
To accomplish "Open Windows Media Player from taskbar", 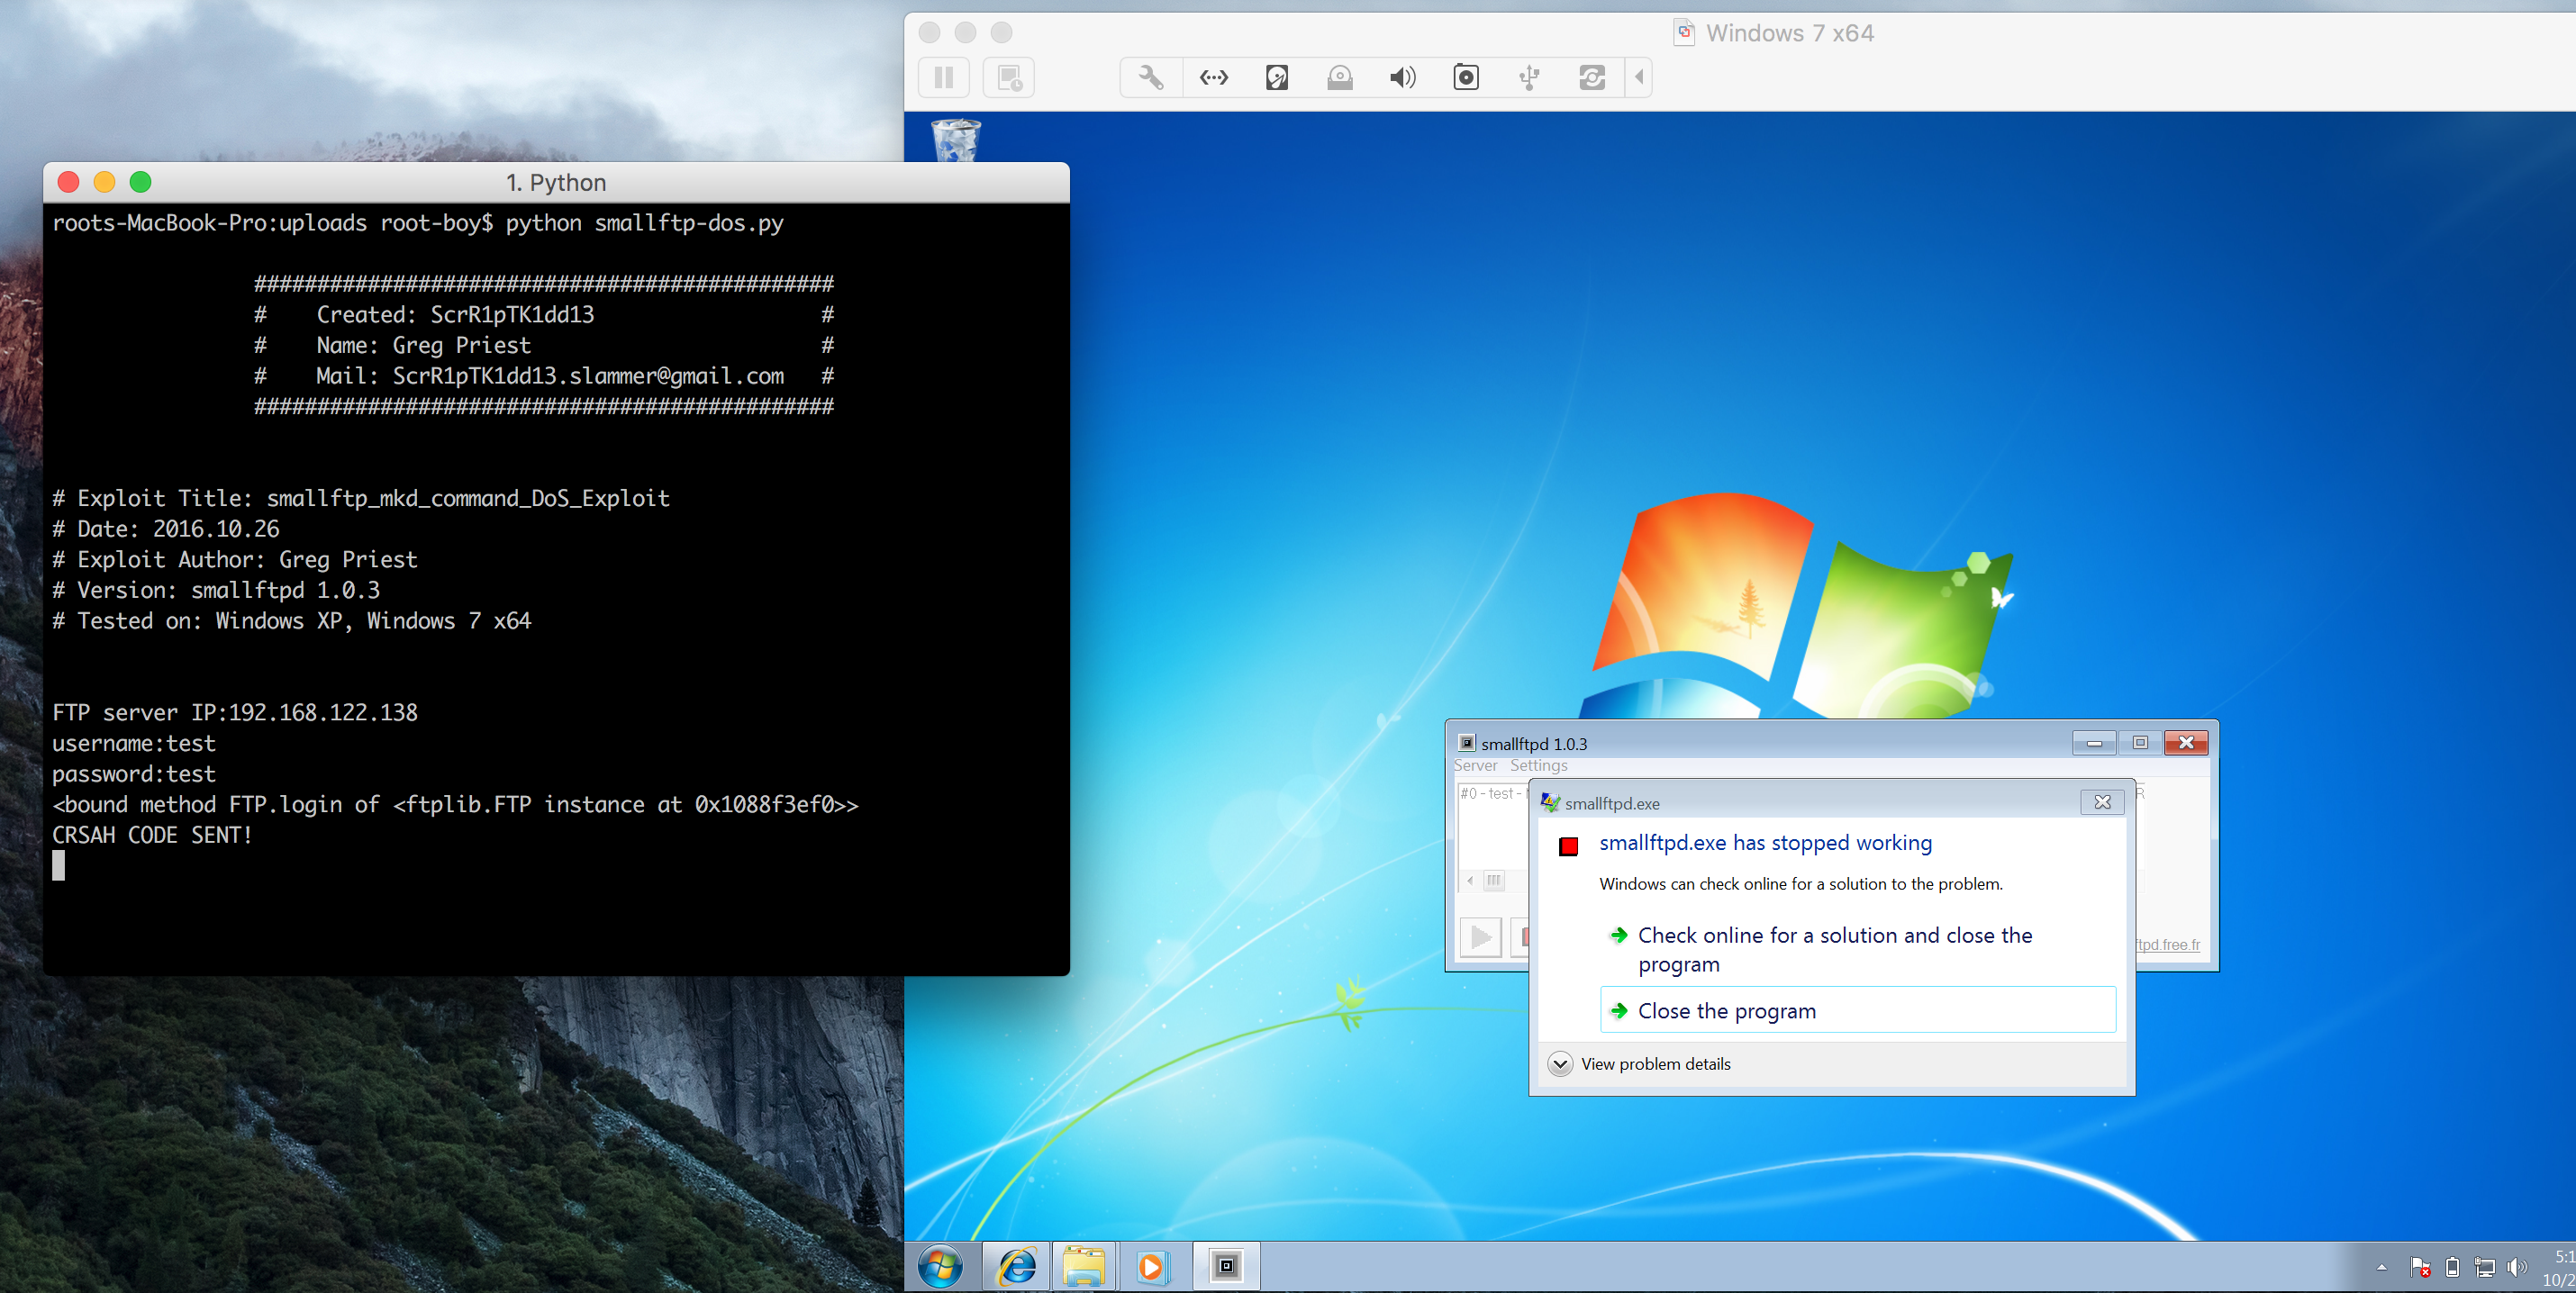I will [1152, 1267].
